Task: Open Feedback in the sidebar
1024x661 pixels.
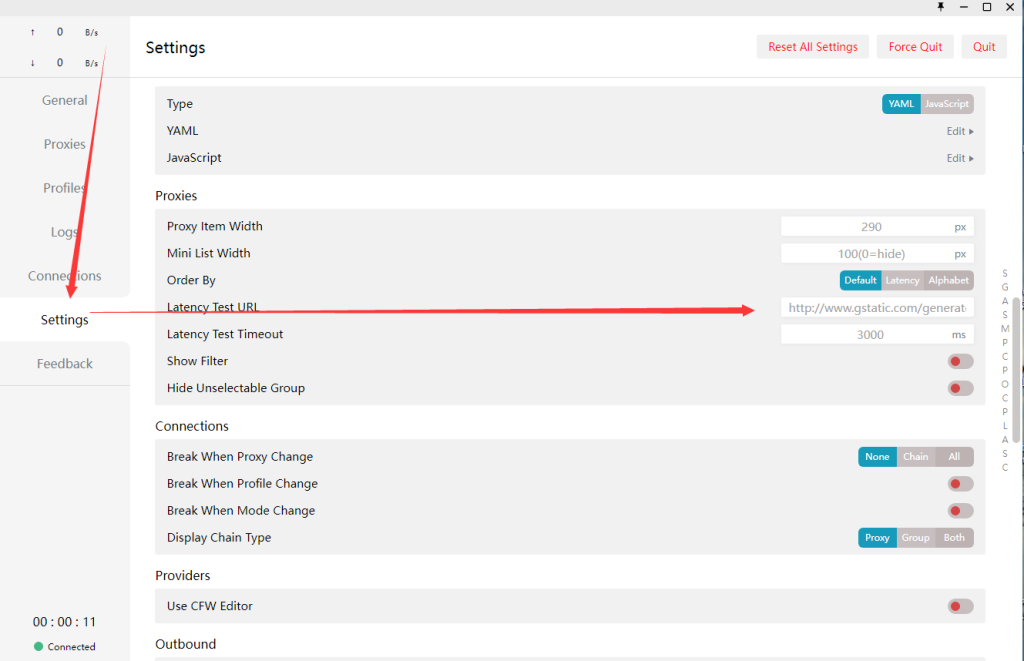Action: point(65,363)
